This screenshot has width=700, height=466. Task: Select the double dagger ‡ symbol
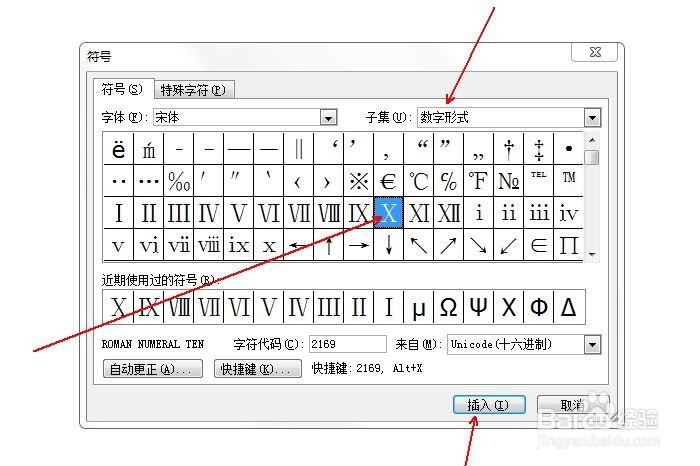(x=538, y=149)
